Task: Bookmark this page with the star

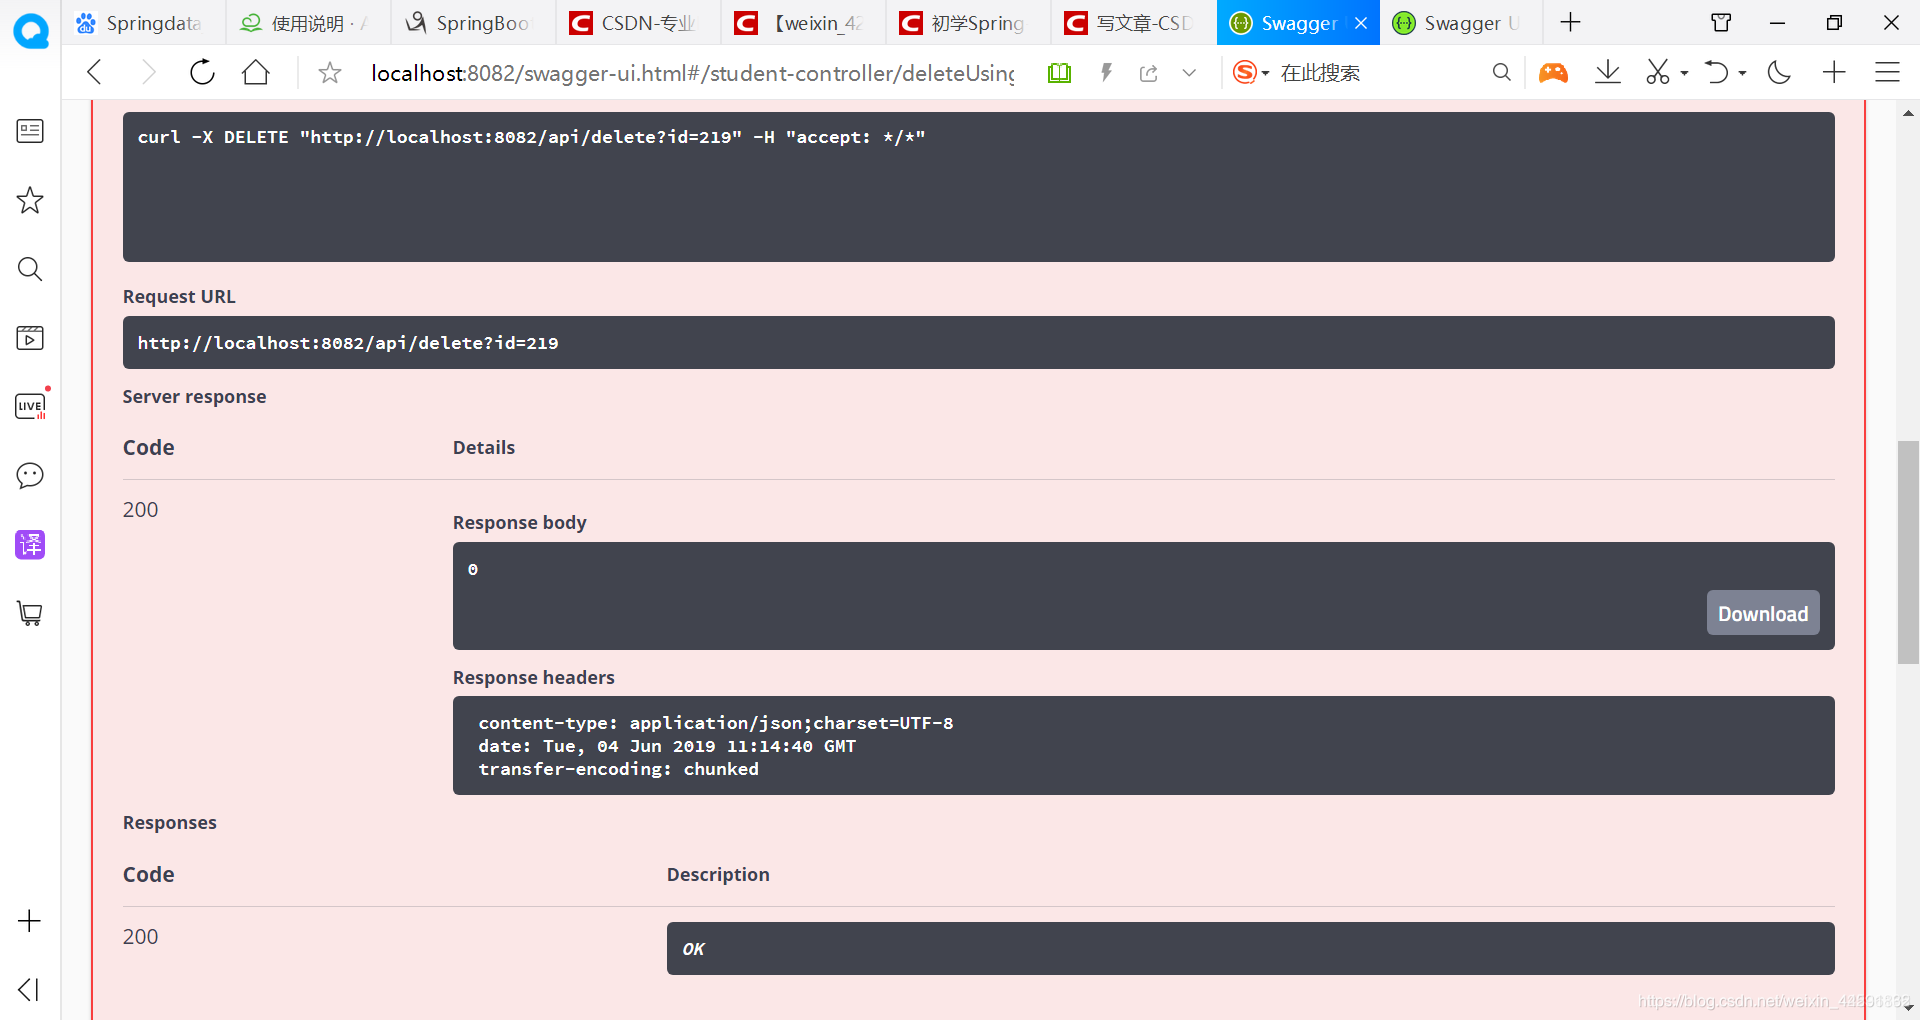Action: (330, 72)
